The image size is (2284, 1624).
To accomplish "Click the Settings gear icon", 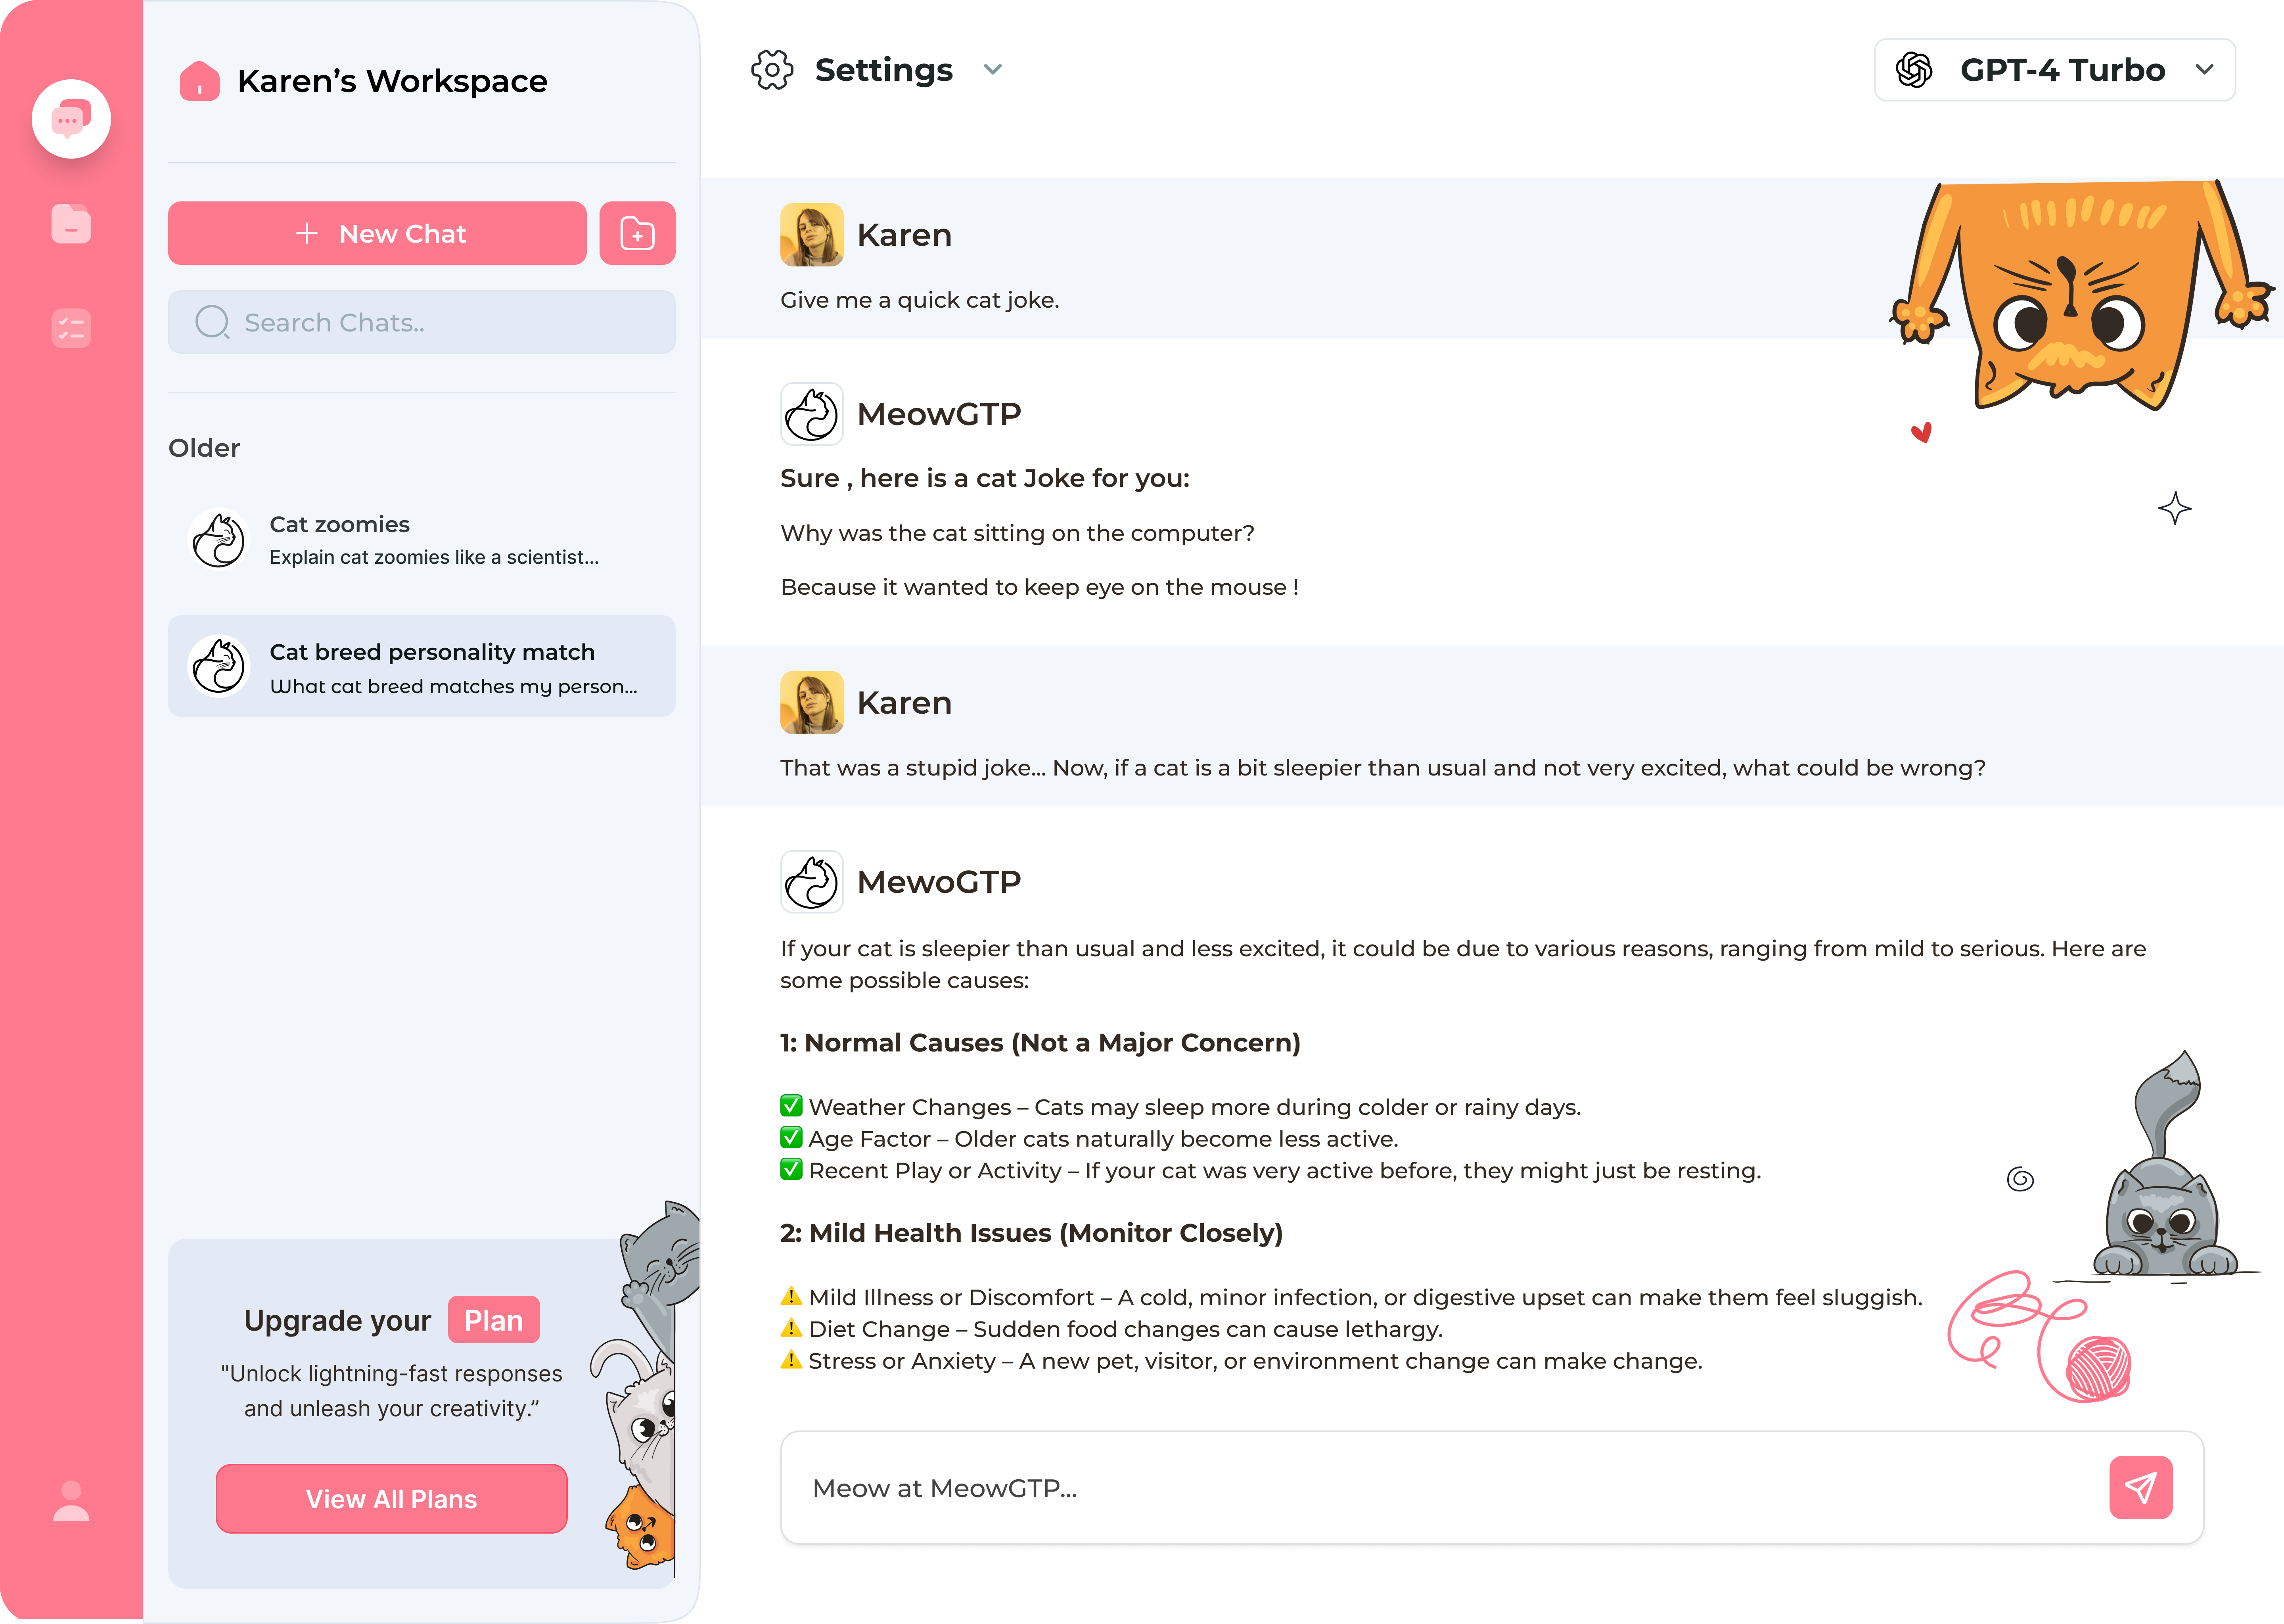I will 772,70.
